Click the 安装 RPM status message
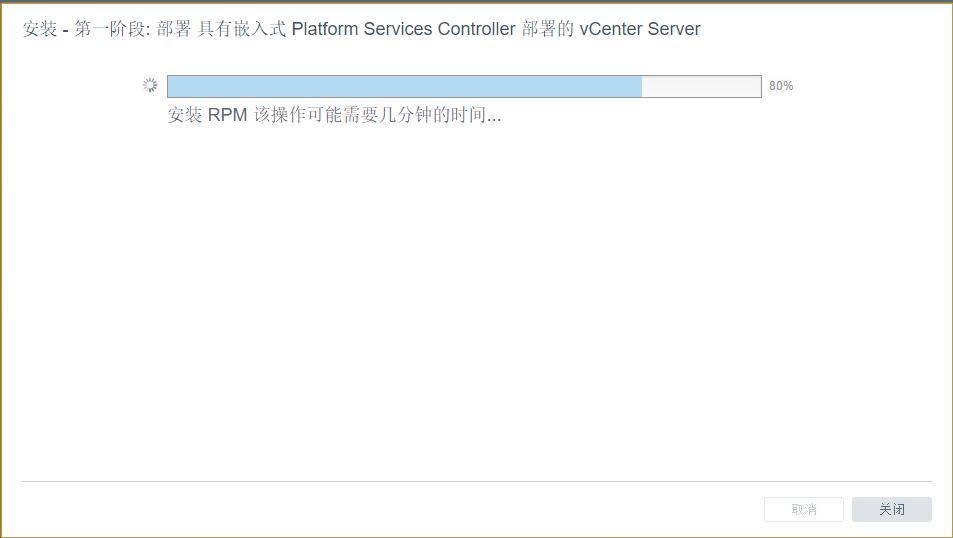 [x=334, y=114]
